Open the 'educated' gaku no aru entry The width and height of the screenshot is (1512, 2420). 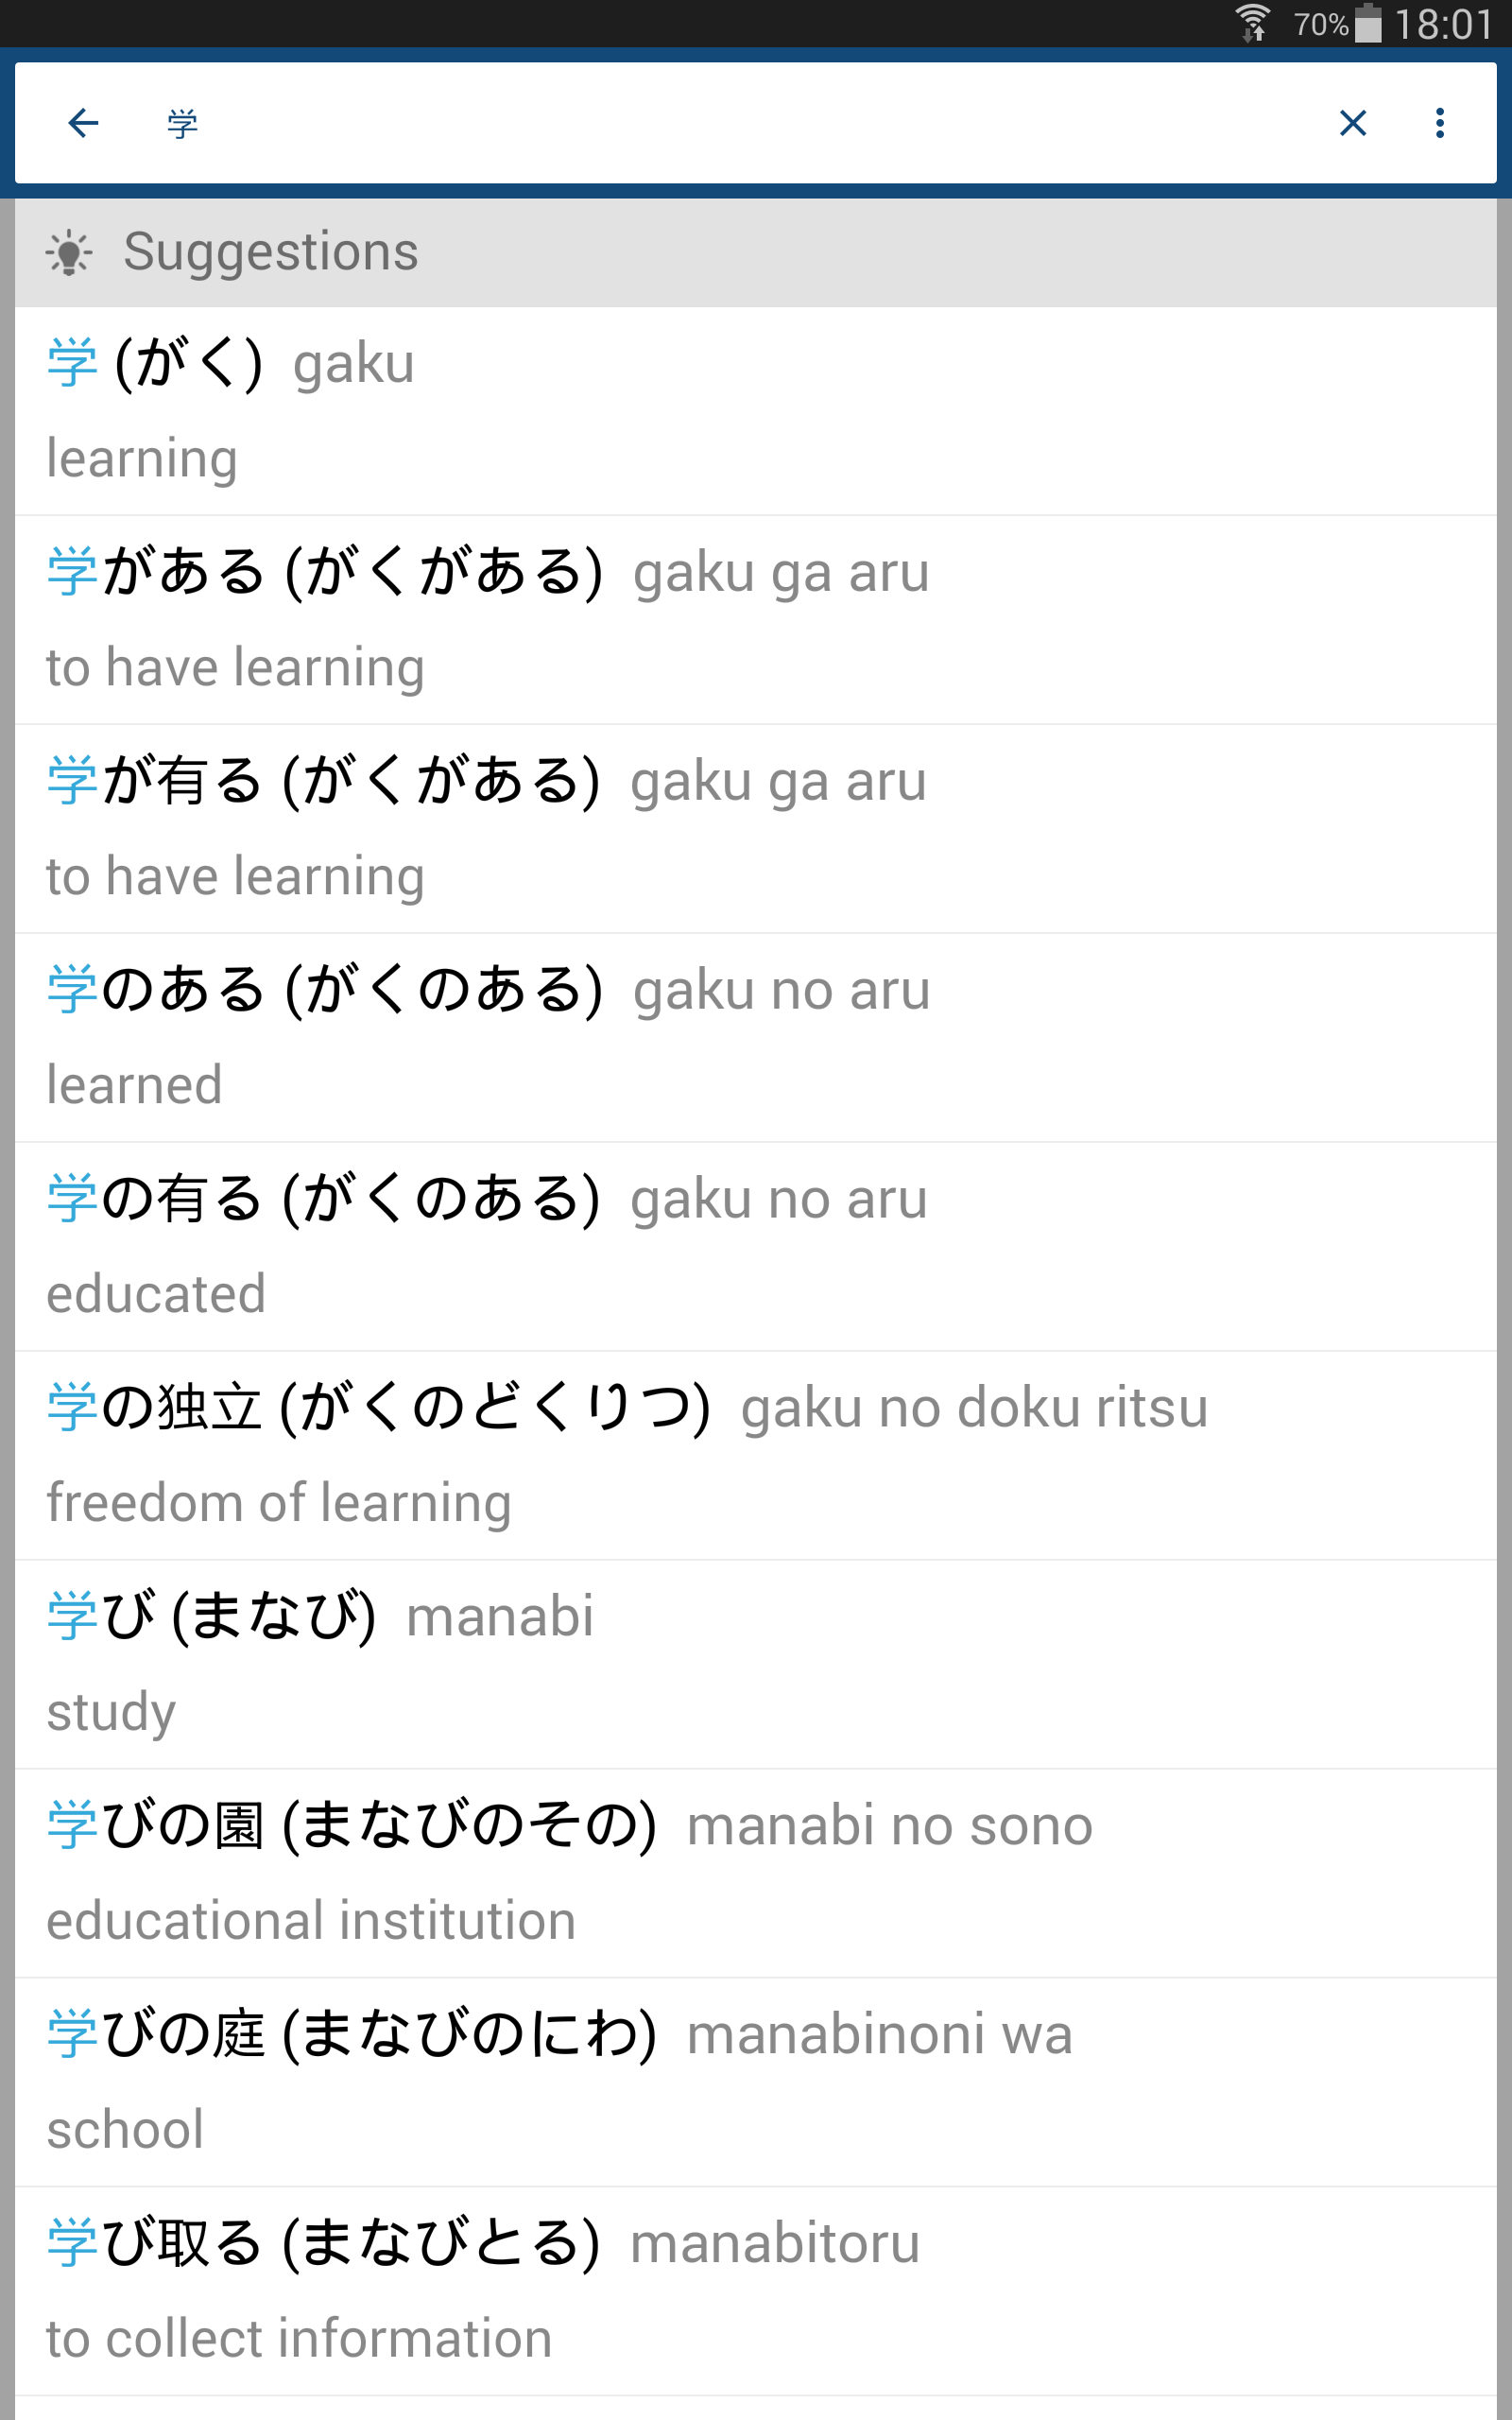[x=755, y=1247]
